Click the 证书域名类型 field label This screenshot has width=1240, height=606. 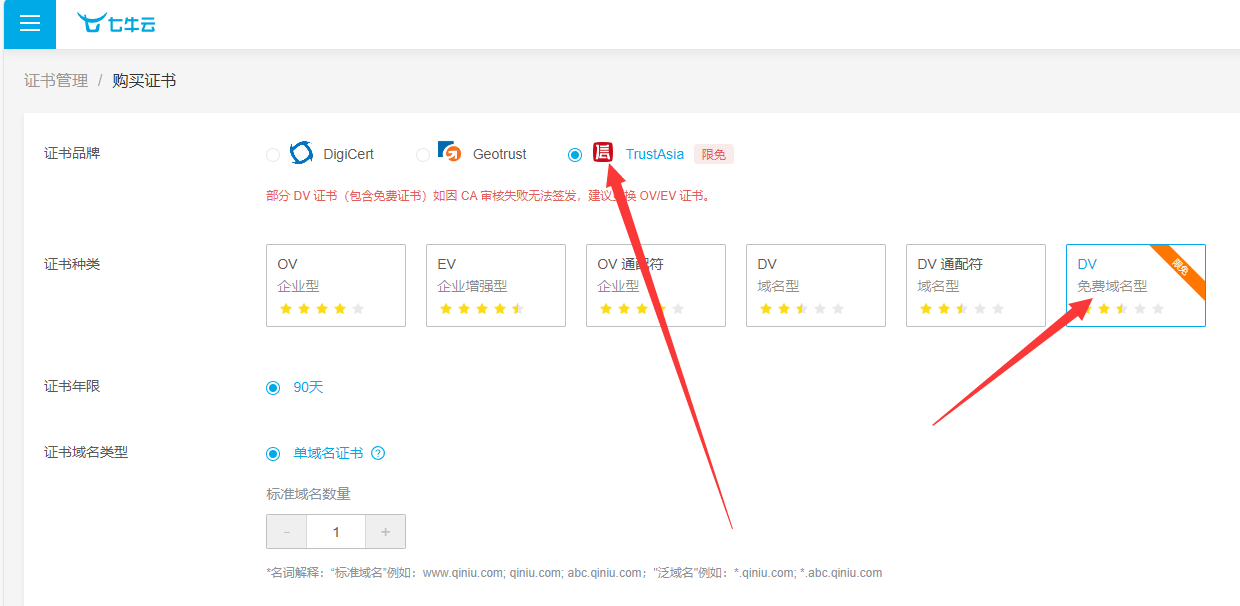pyautogui.click(x=86, y=452)
